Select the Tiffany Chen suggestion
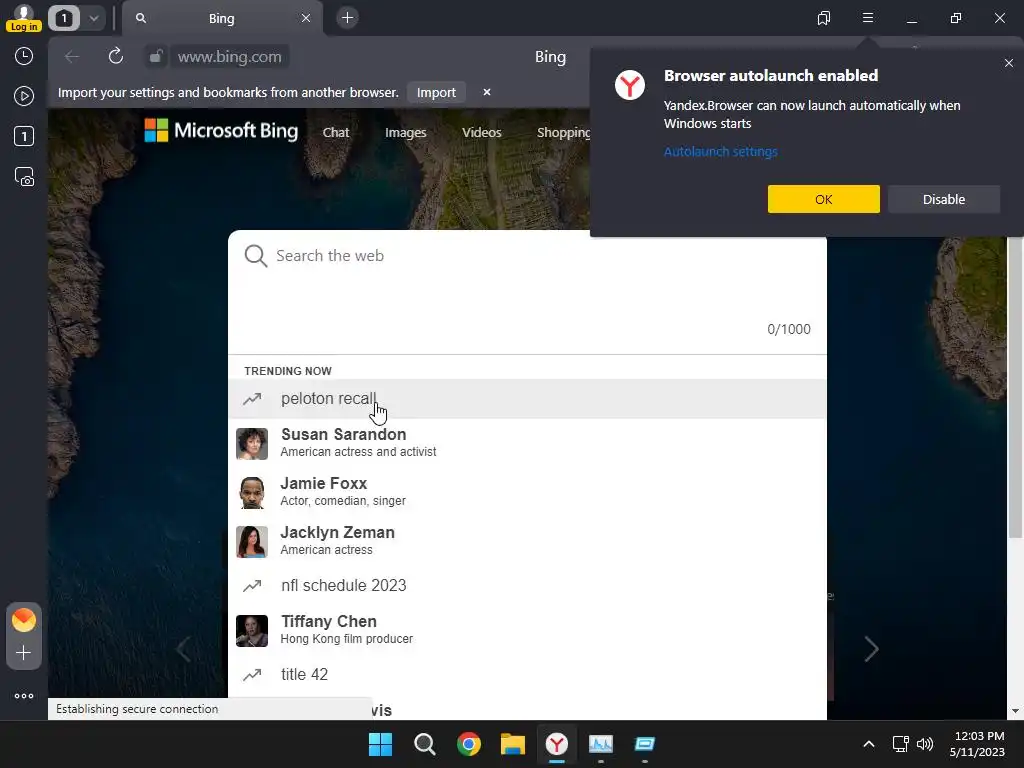The width and height of the screenshot is (1024, 768). click(527, 630)
